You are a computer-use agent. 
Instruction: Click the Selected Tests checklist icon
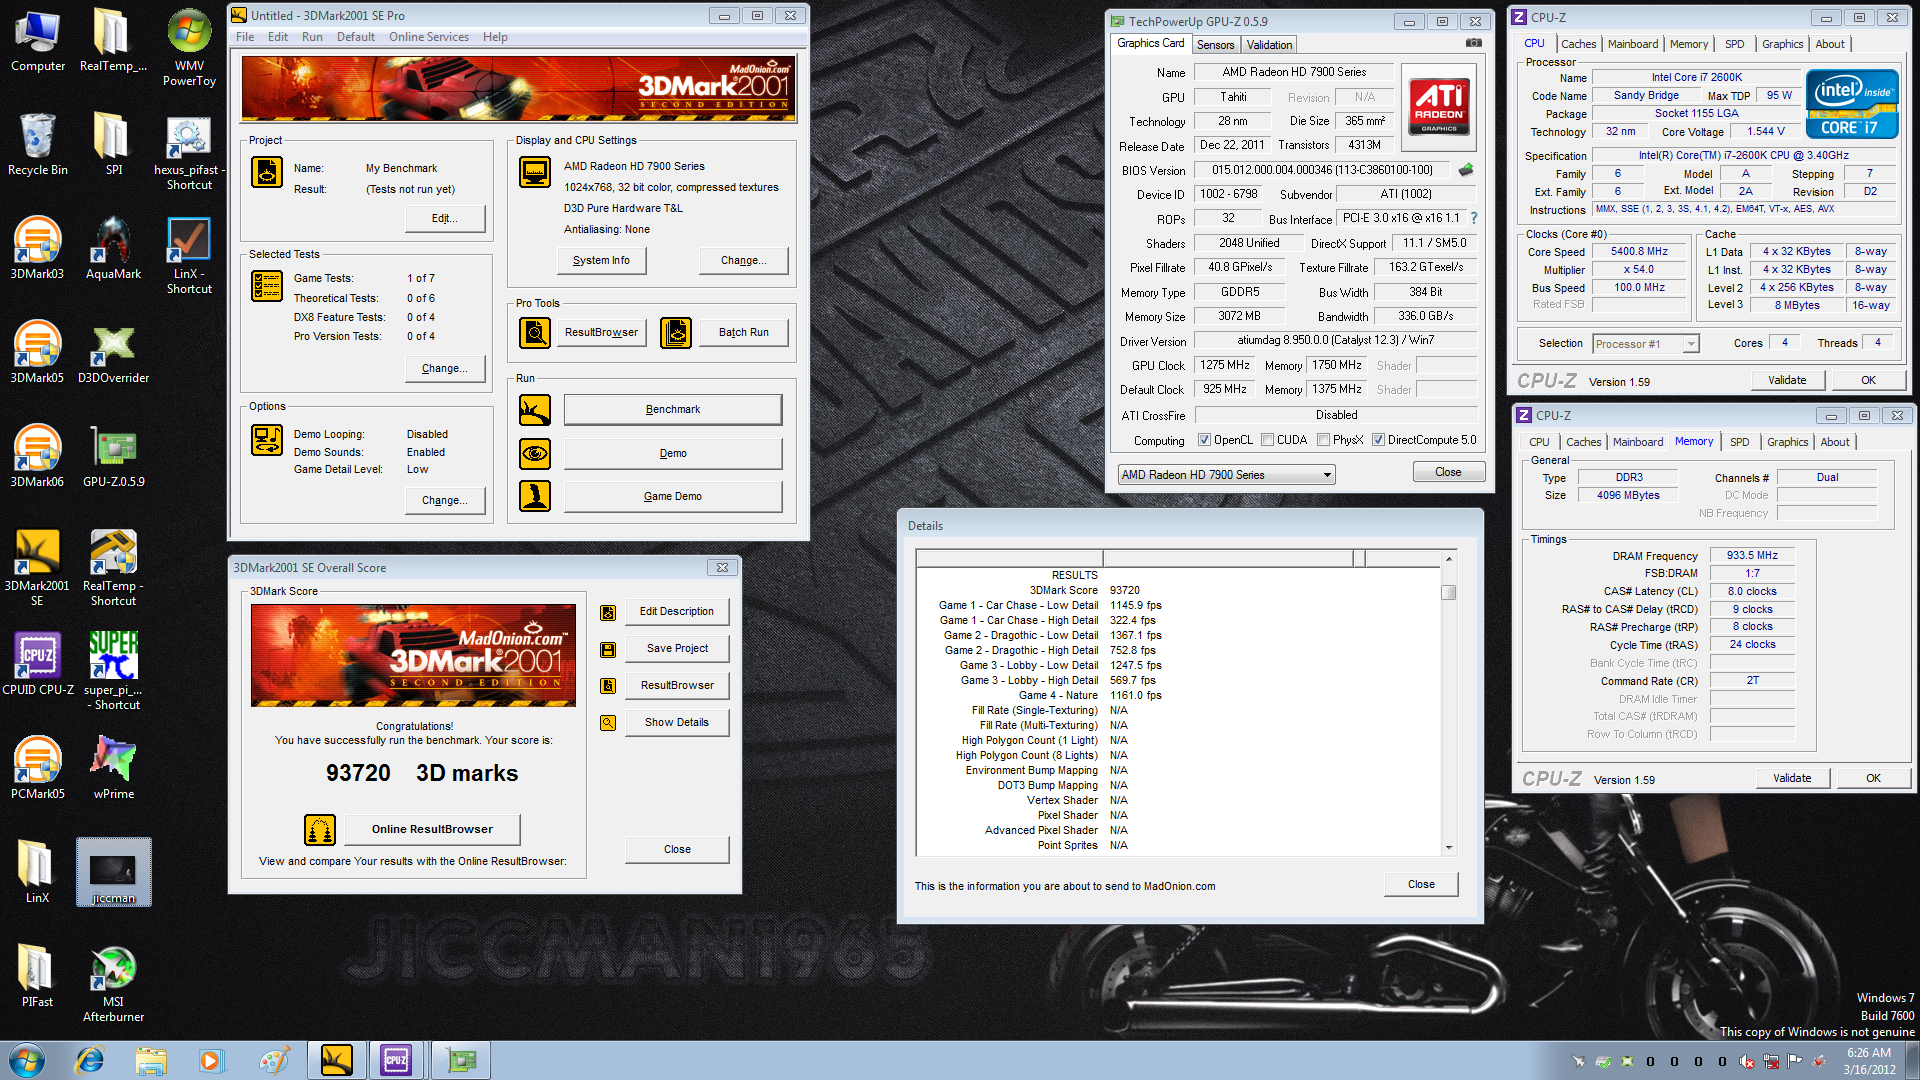[x=267, y=286]
